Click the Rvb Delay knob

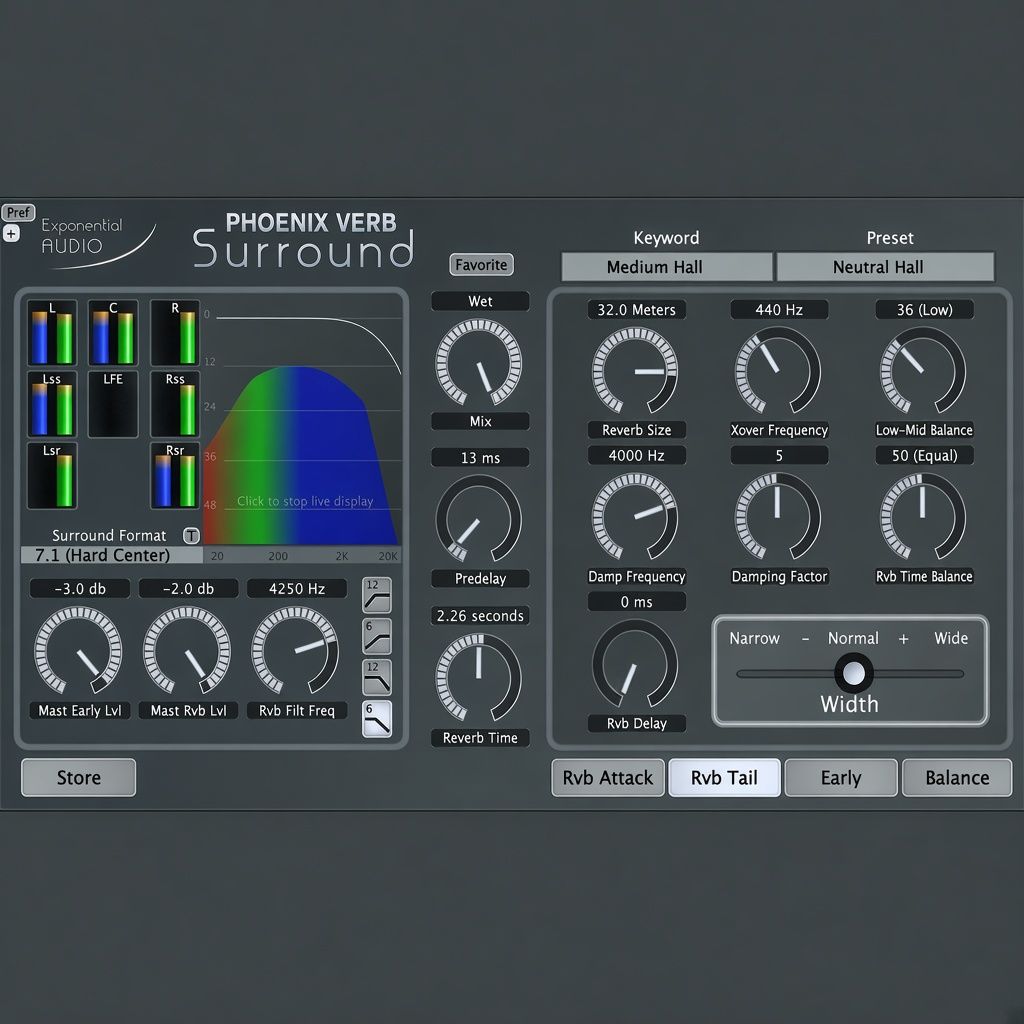click(x=635, y=664)
